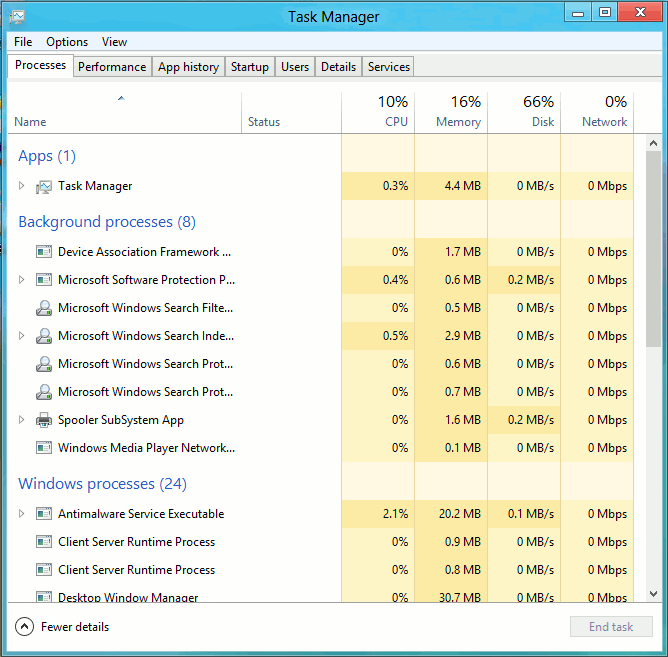The width and height of the screenshot is (668, 657).
Task: Click the 0.4% CPU value
Action: click(395, 280)
